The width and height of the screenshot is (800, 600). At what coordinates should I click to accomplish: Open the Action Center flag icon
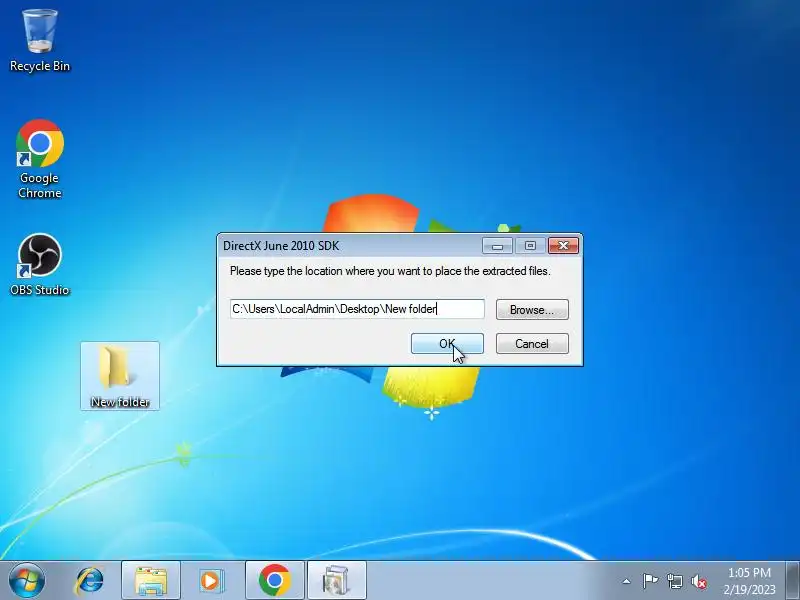[650, 581]
